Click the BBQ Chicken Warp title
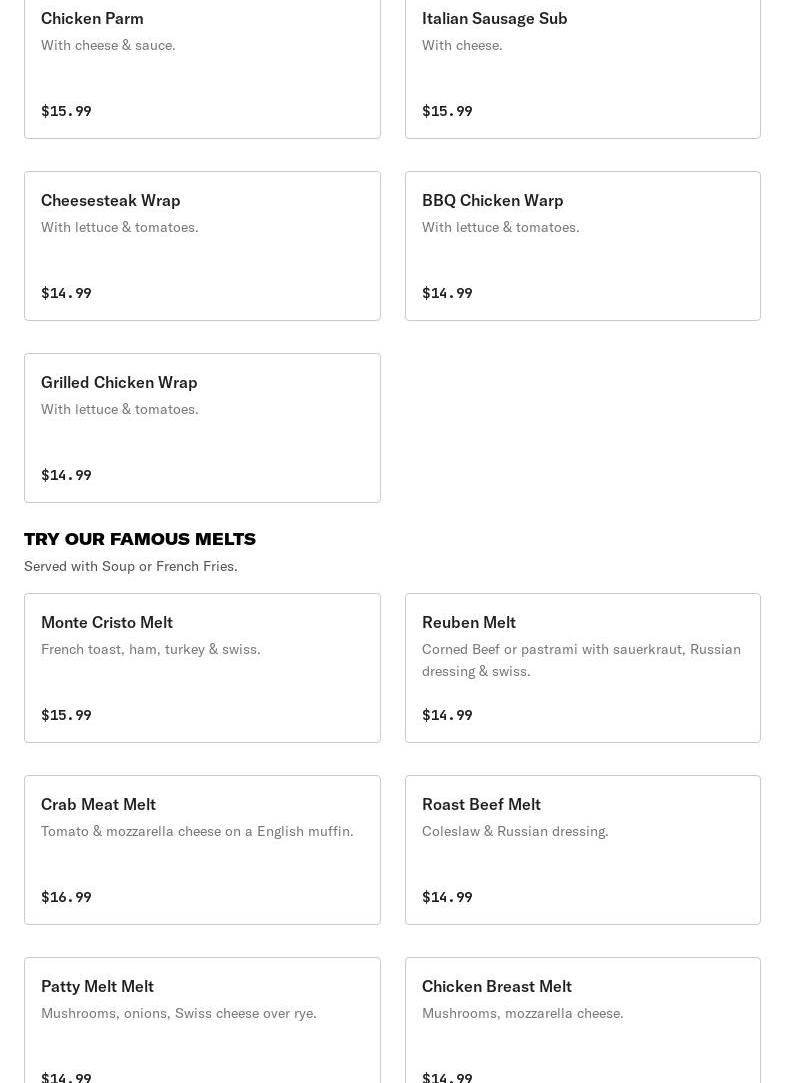The height and width of the screenshot is (1083, 785). click(492, 200)
